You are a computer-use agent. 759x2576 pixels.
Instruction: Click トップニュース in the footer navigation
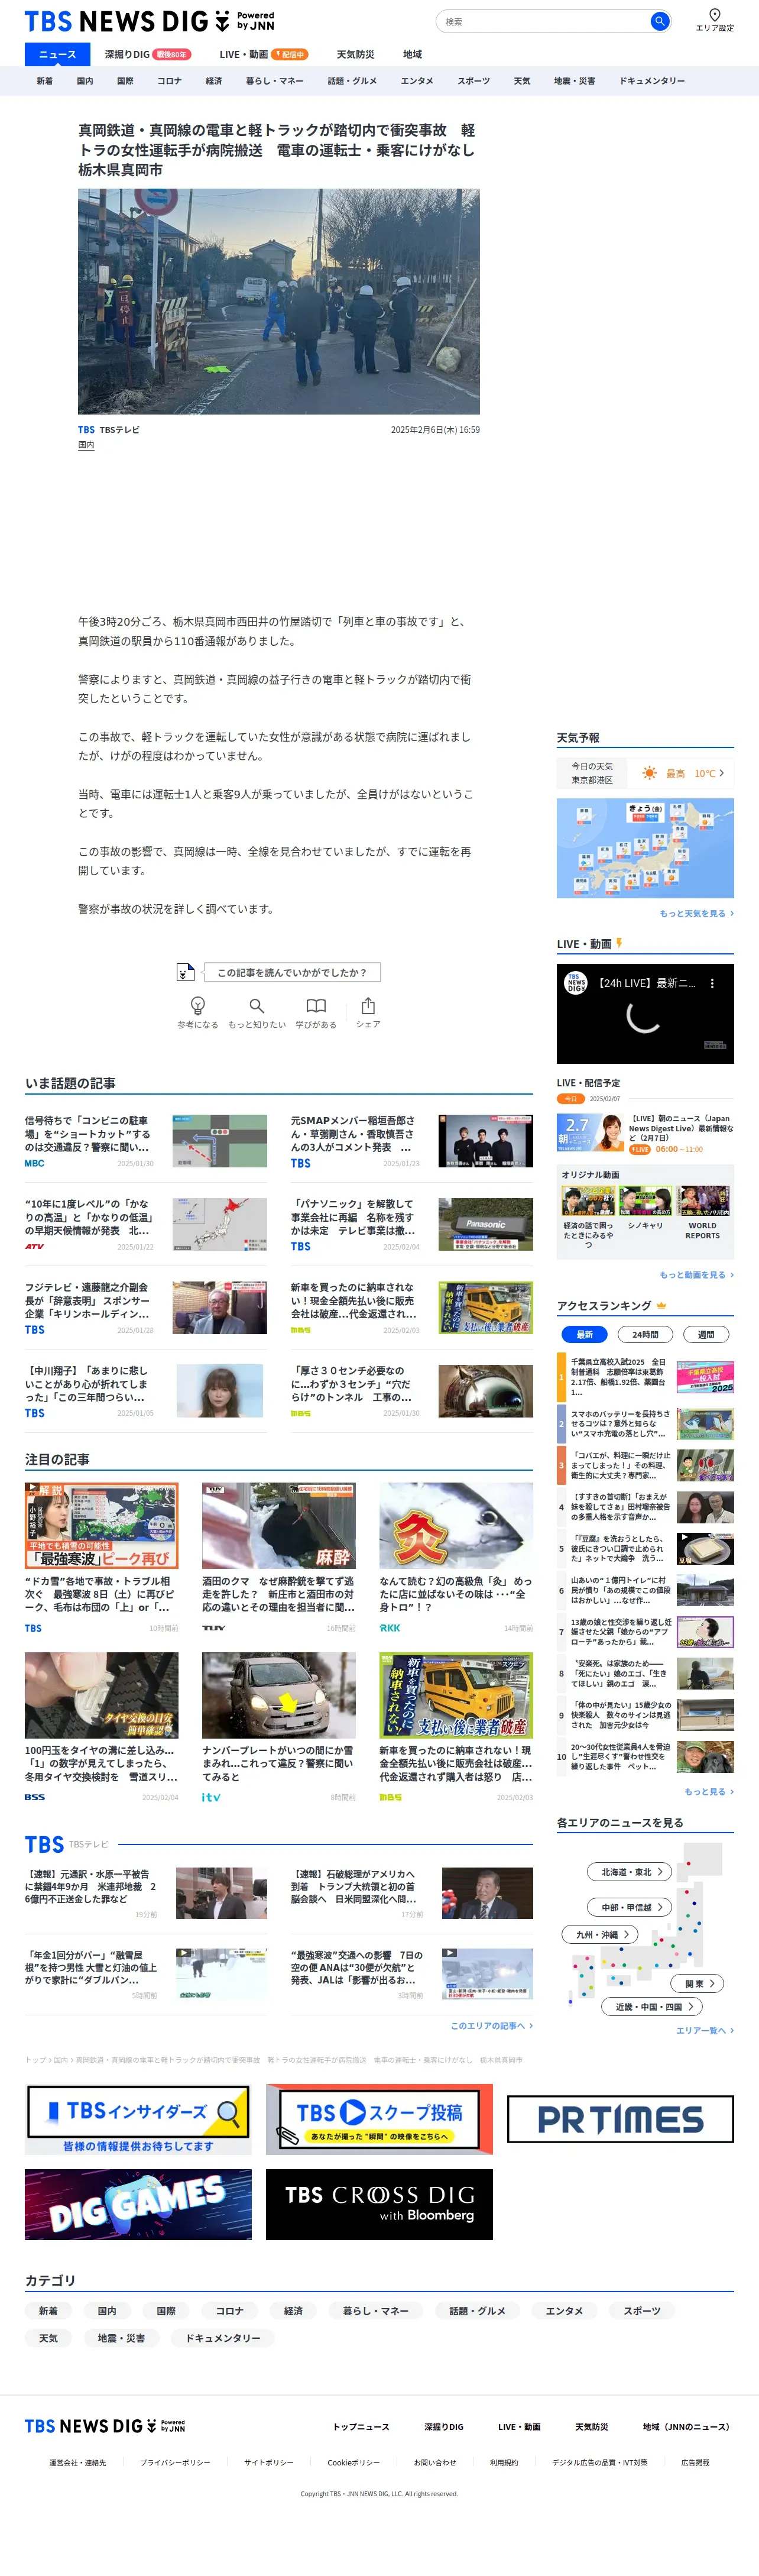point(361,2426)
